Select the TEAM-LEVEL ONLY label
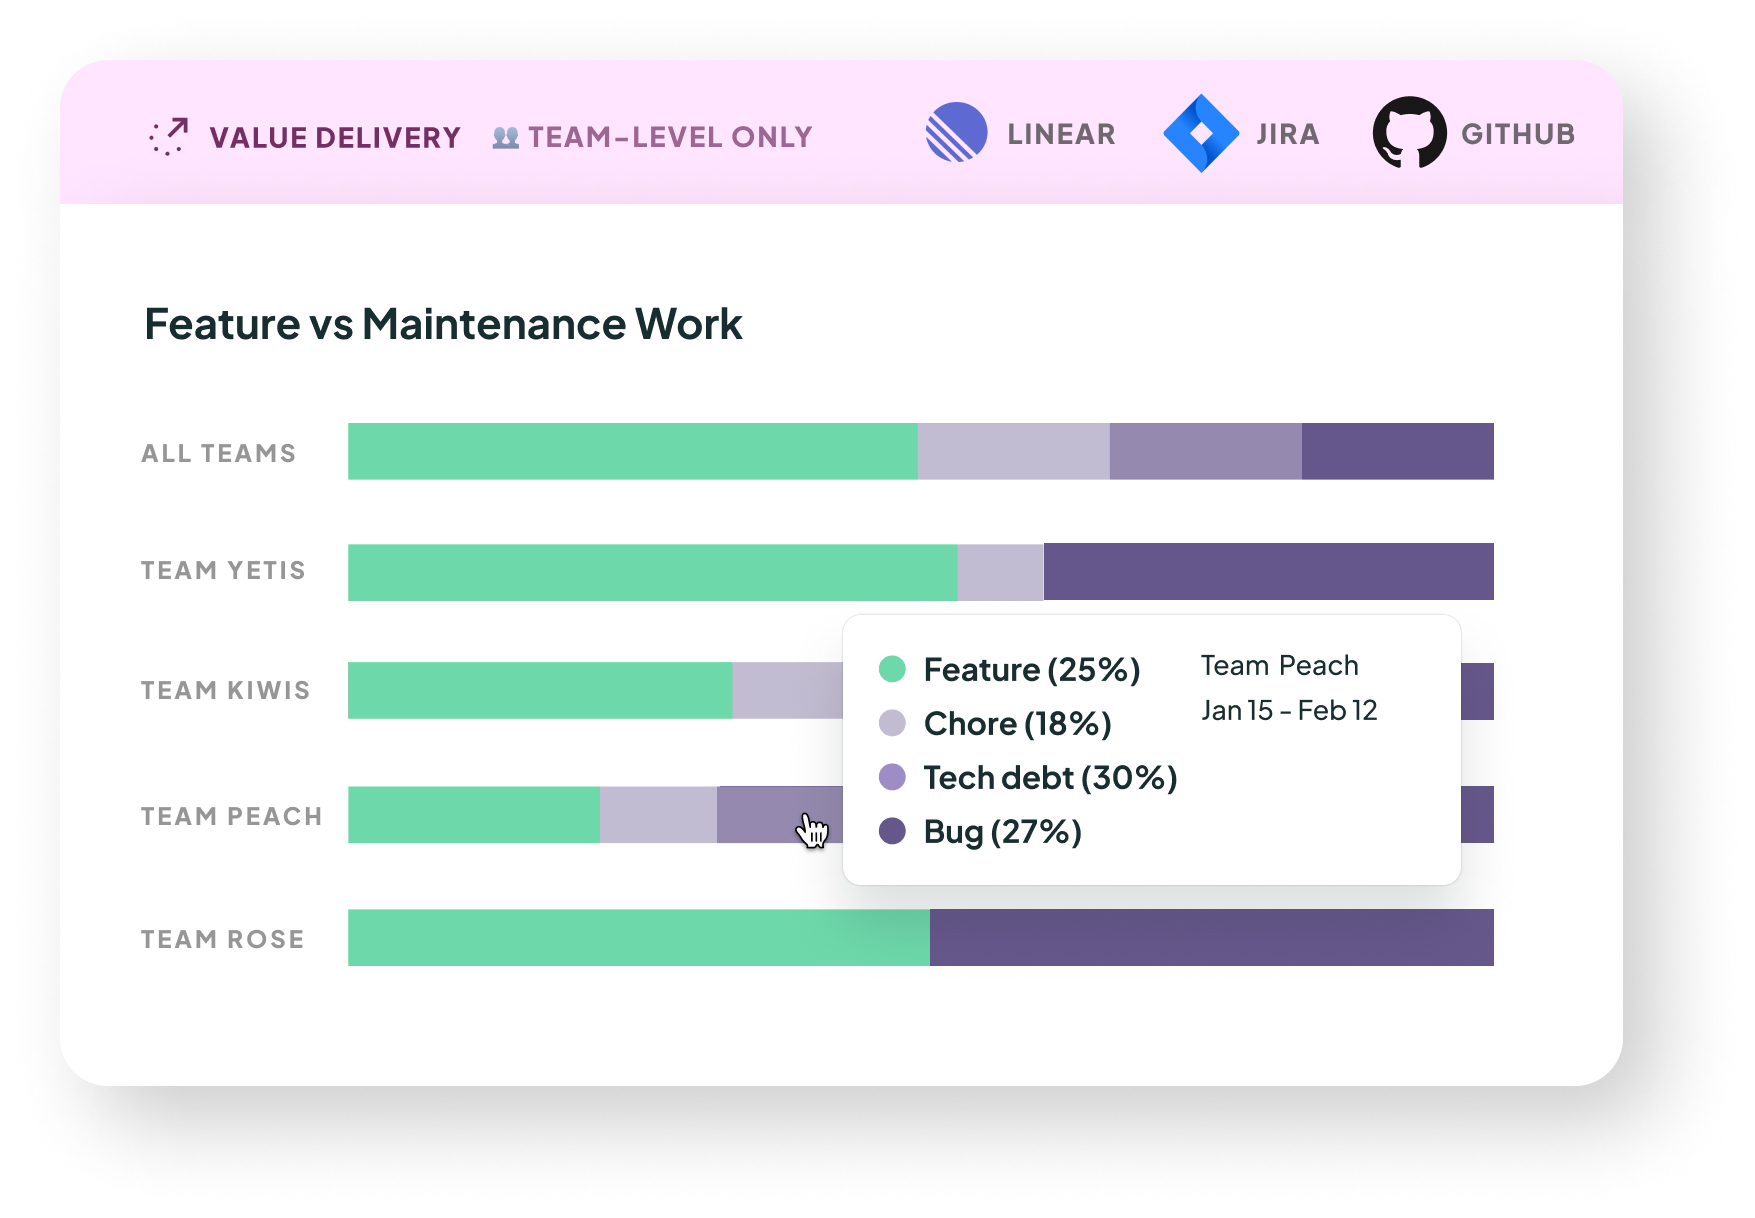The image size is (1755, 1218). click(670, 138)
